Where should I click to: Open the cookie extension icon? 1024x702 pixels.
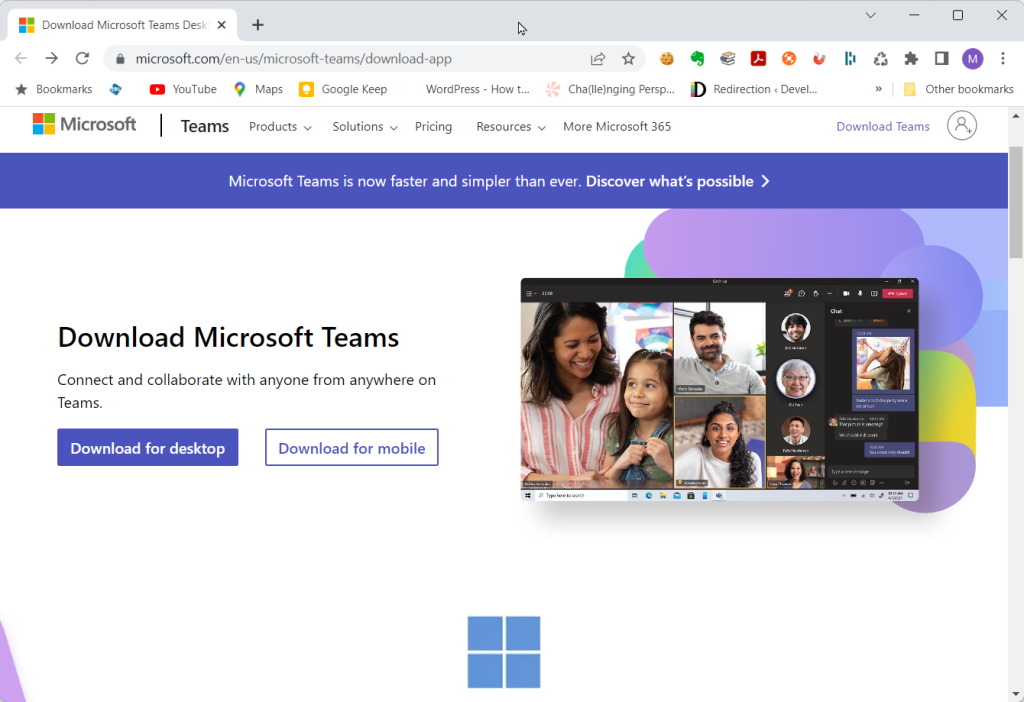point(666,59)
